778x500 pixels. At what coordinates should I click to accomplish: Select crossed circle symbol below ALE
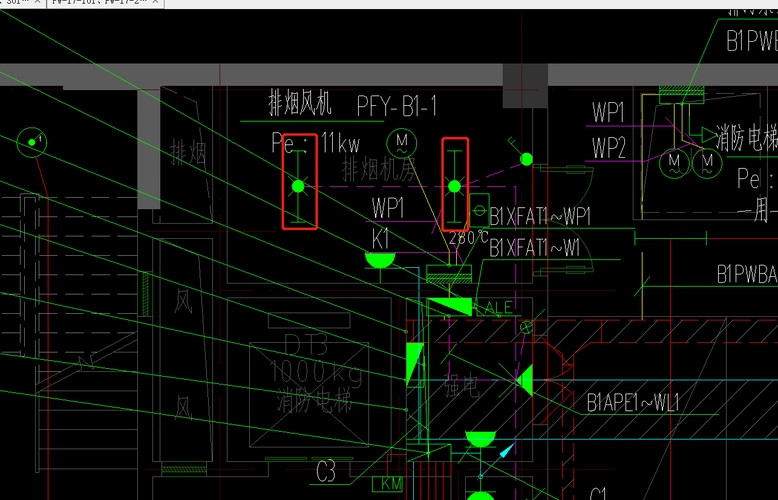[x=526, y=327]
